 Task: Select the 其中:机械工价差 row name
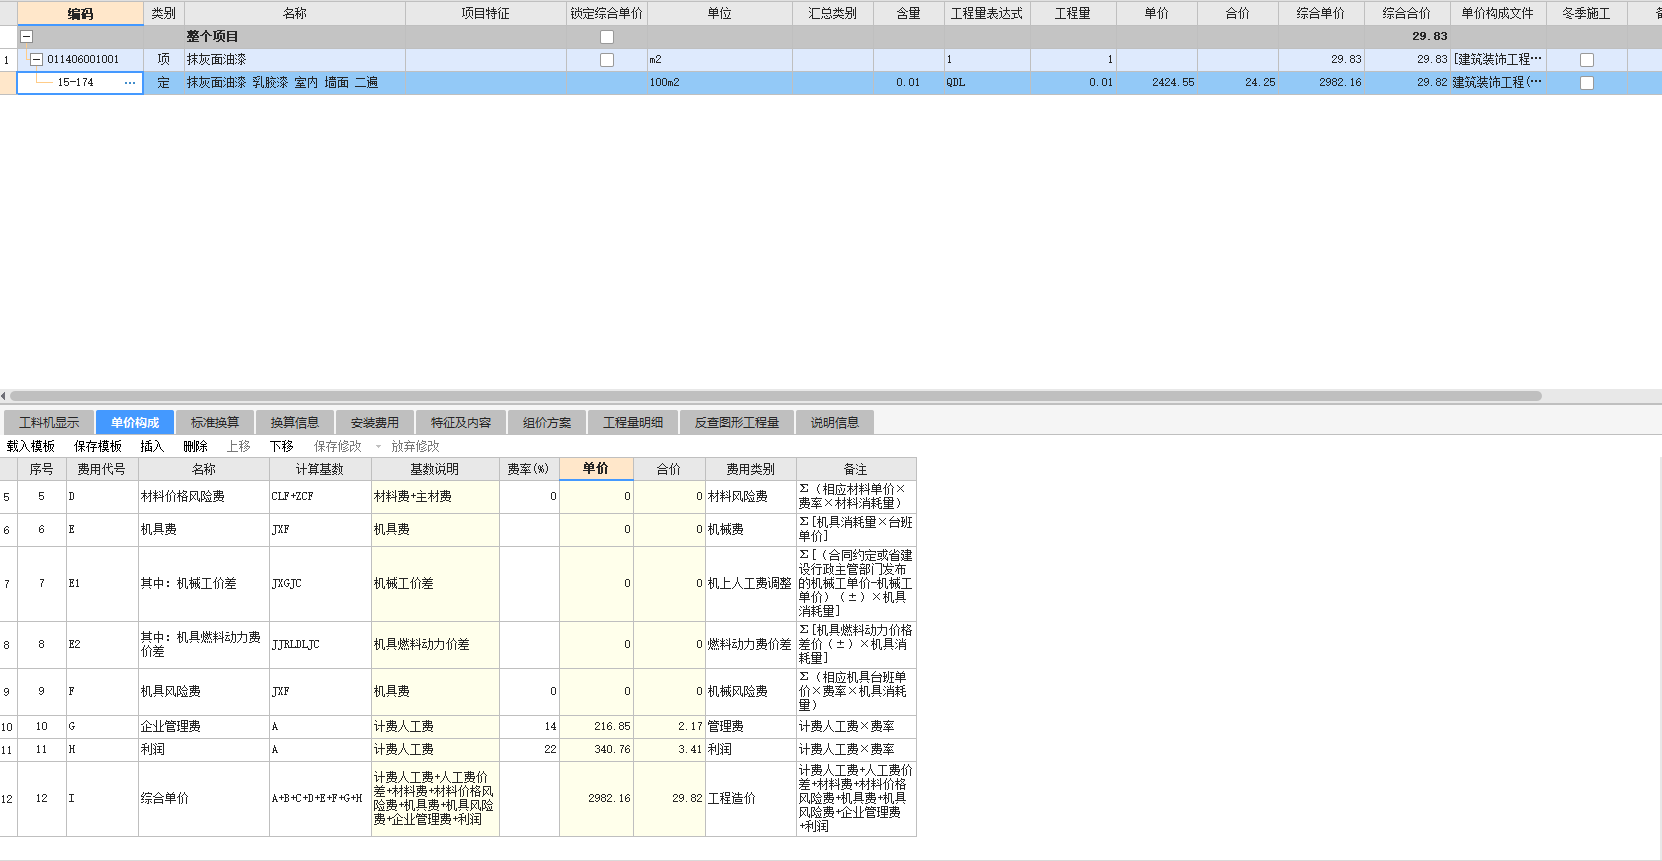[x=203, y=584]
